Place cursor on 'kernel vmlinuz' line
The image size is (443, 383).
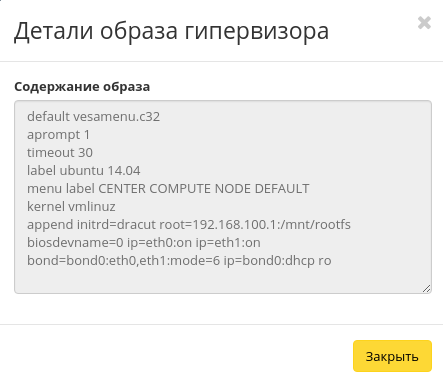(71, 207)
